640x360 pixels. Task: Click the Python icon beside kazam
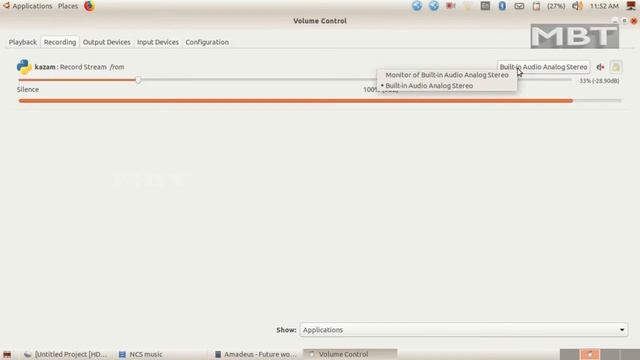24,67
